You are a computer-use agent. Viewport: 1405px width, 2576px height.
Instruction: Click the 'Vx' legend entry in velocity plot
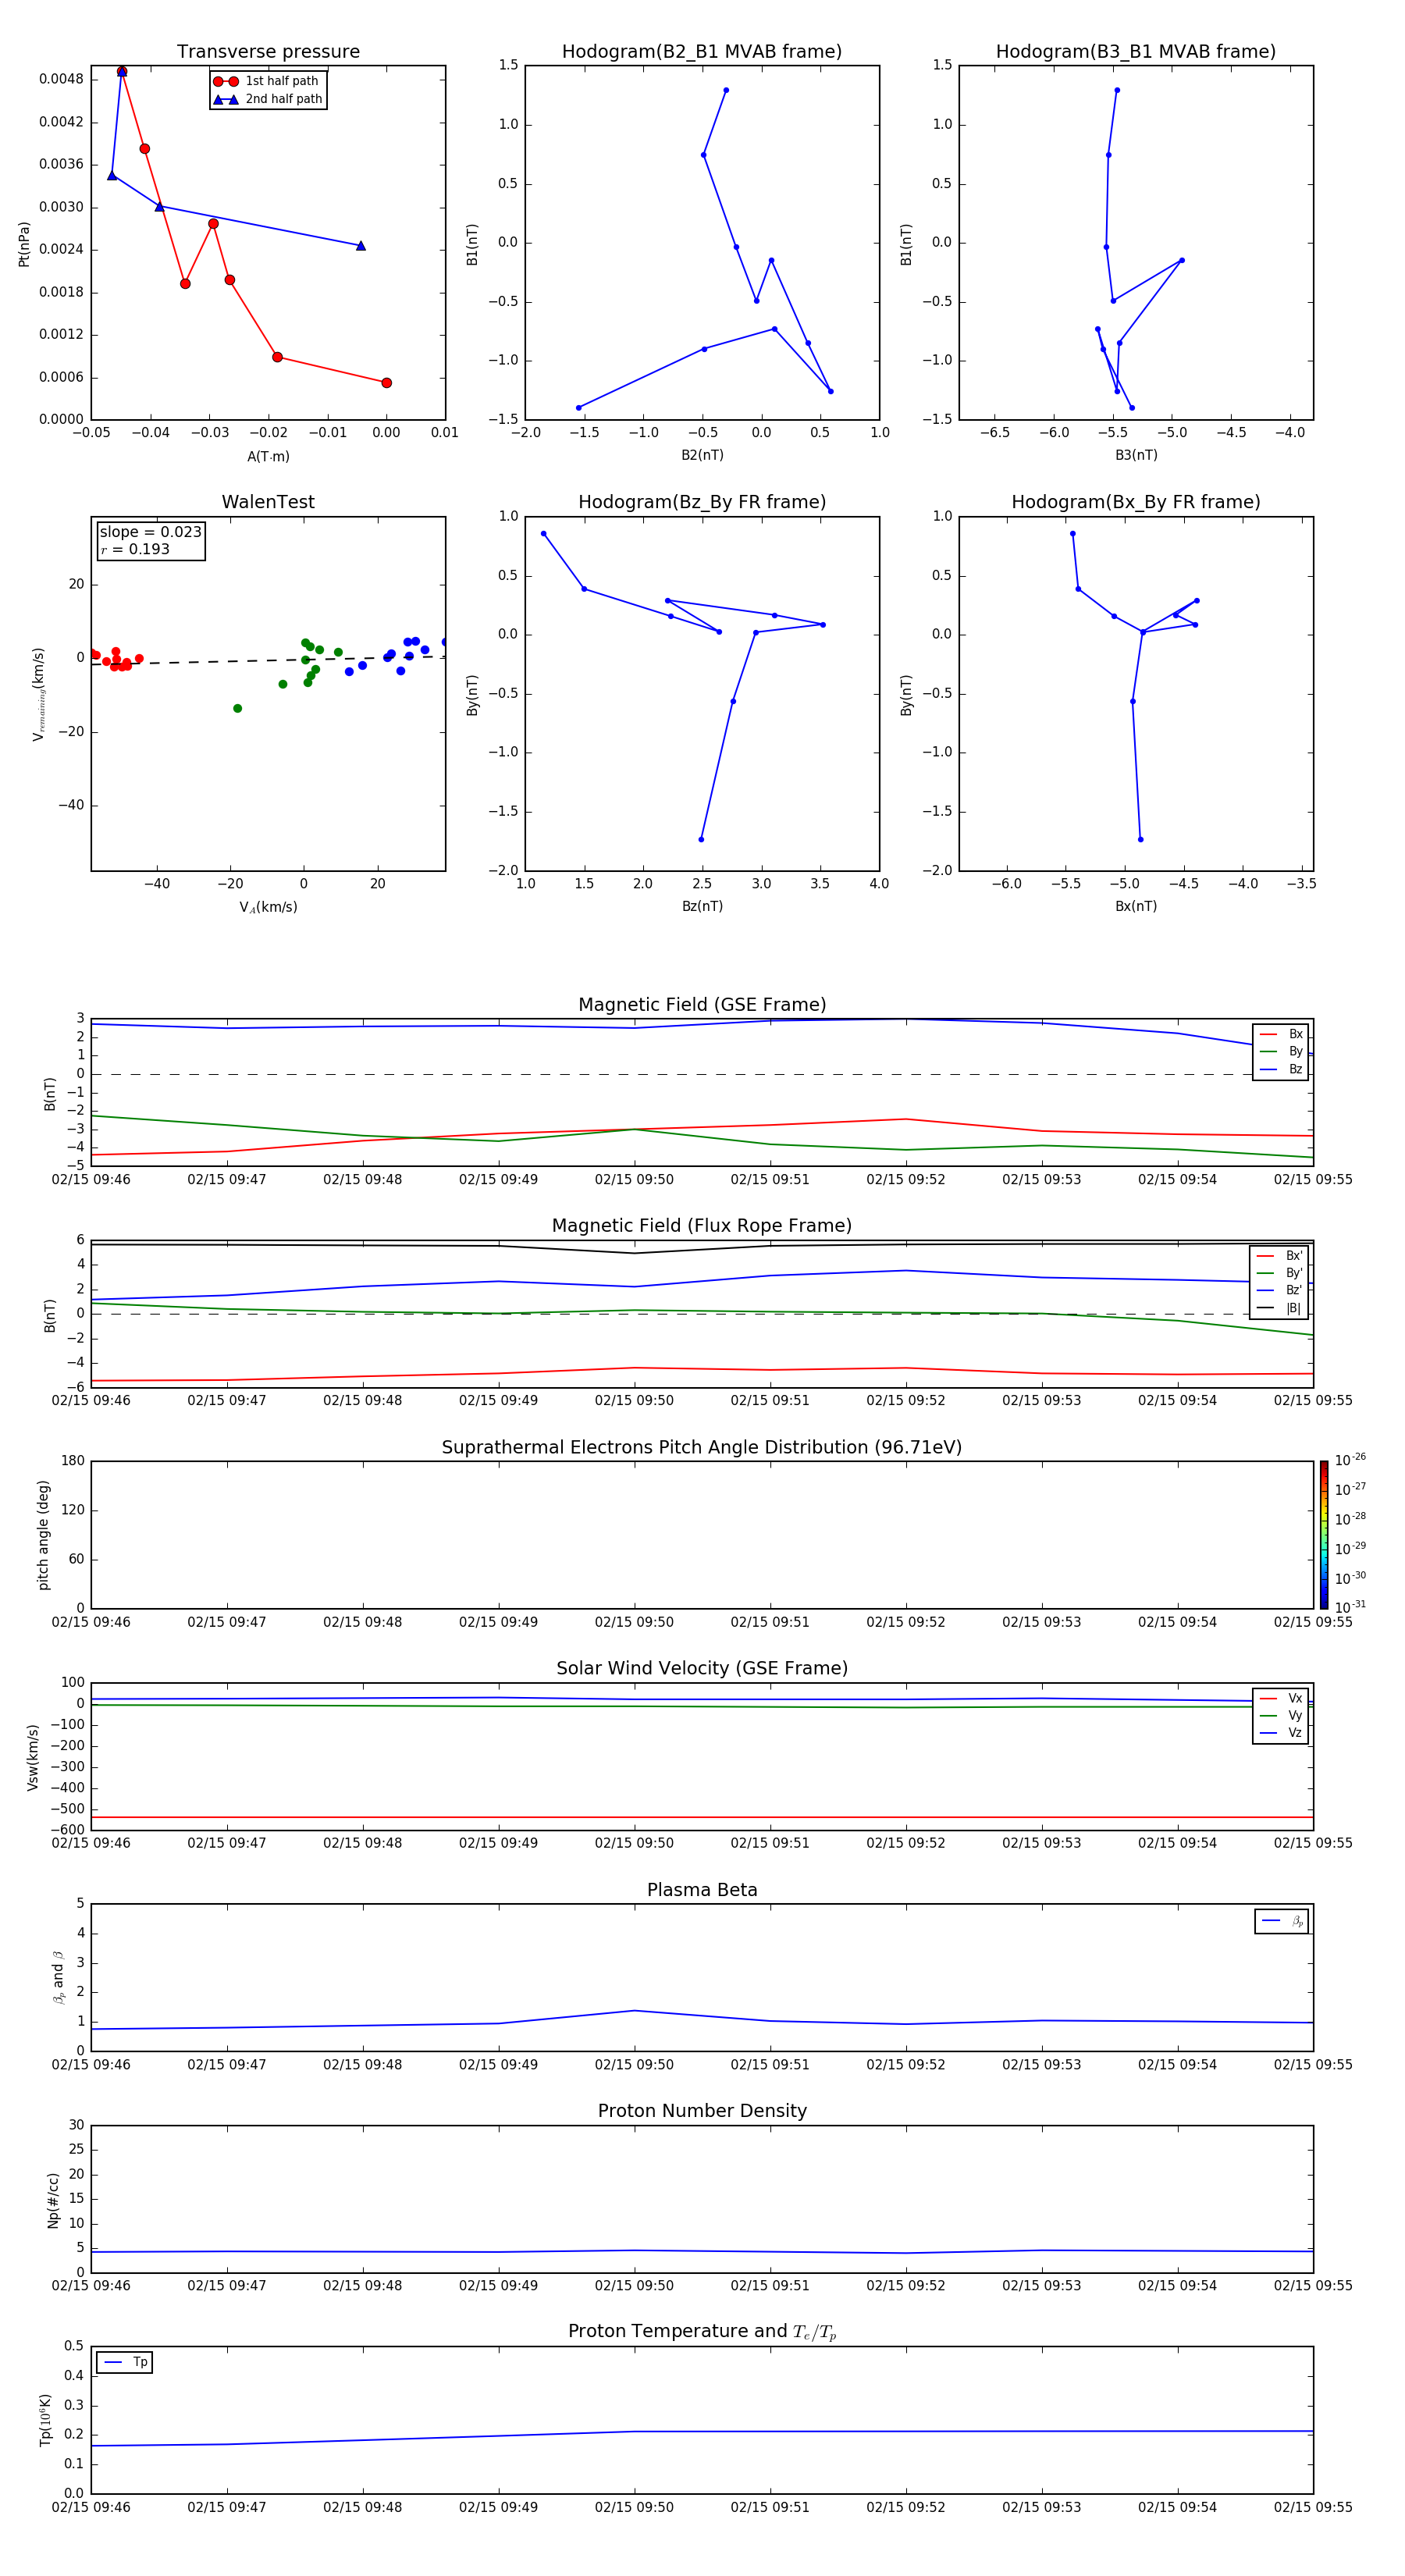point(1281,1698)
